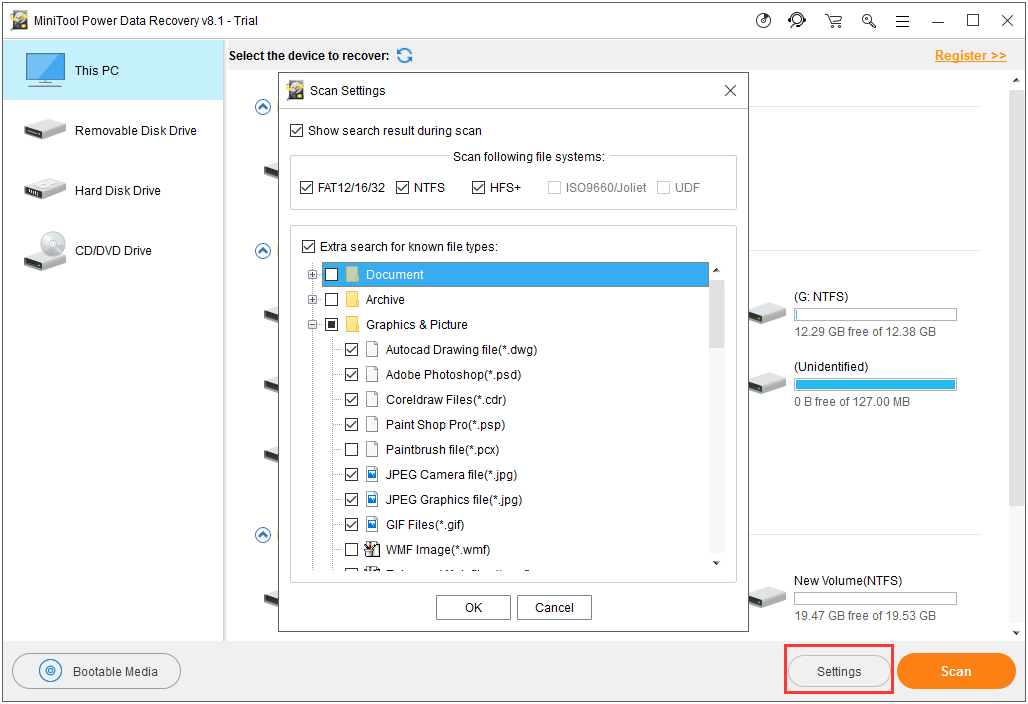Click the Scan Settings dialog app icon
The width and height of the screenshot is (1028, 704).
click(x=296, y=90)
